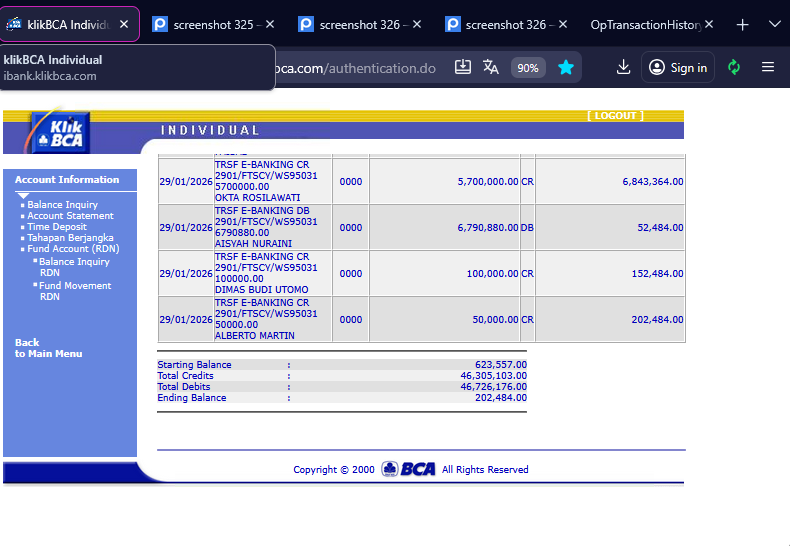Switch to the first screenshot 326 tab

[x=359, y=25]
